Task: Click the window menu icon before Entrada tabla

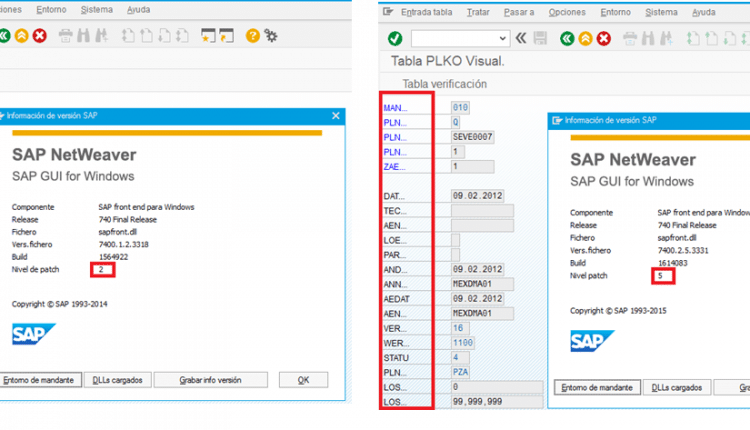Action: [388, 12]
